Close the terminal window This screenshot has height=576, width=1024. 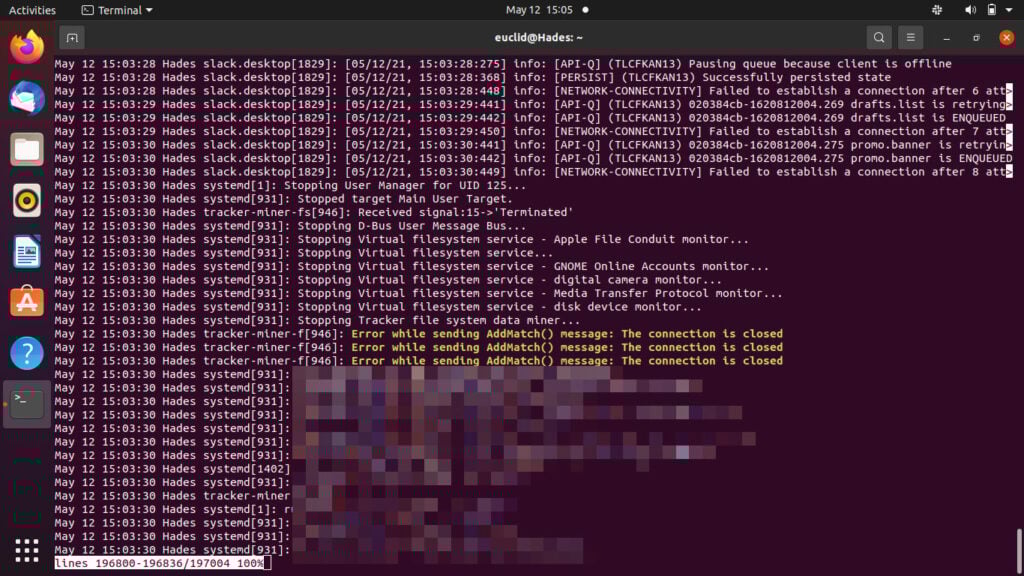[x=1006, y=38]
